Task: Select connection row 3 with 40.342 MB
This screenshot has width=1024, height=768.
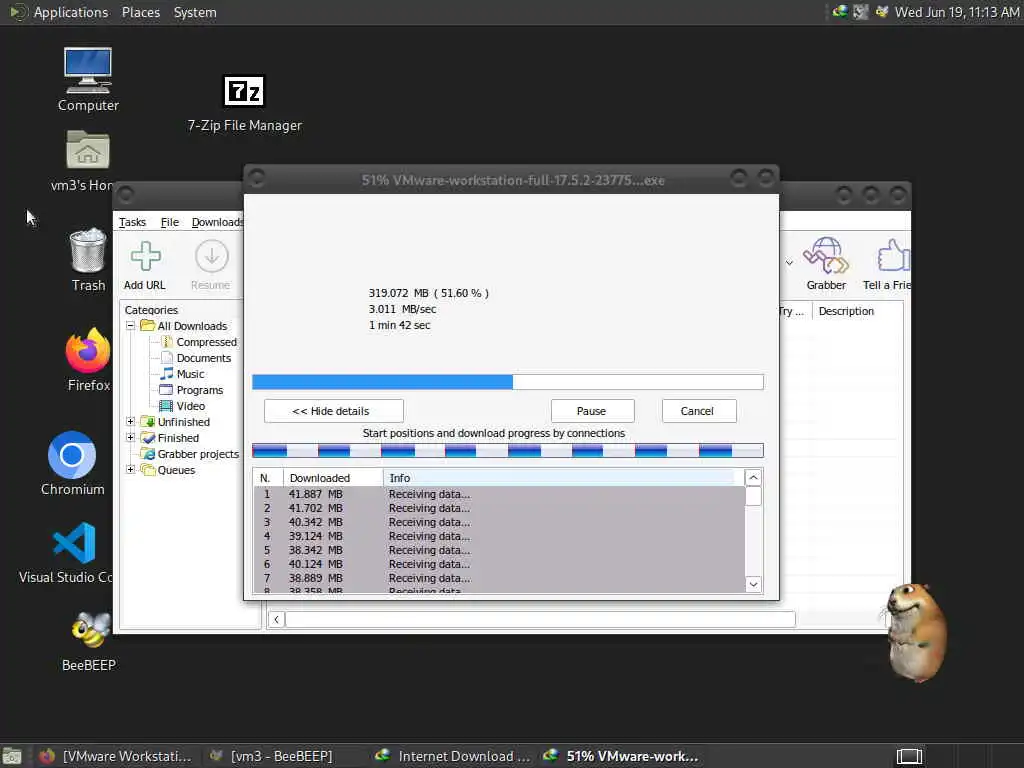Action: click(499, 522)
